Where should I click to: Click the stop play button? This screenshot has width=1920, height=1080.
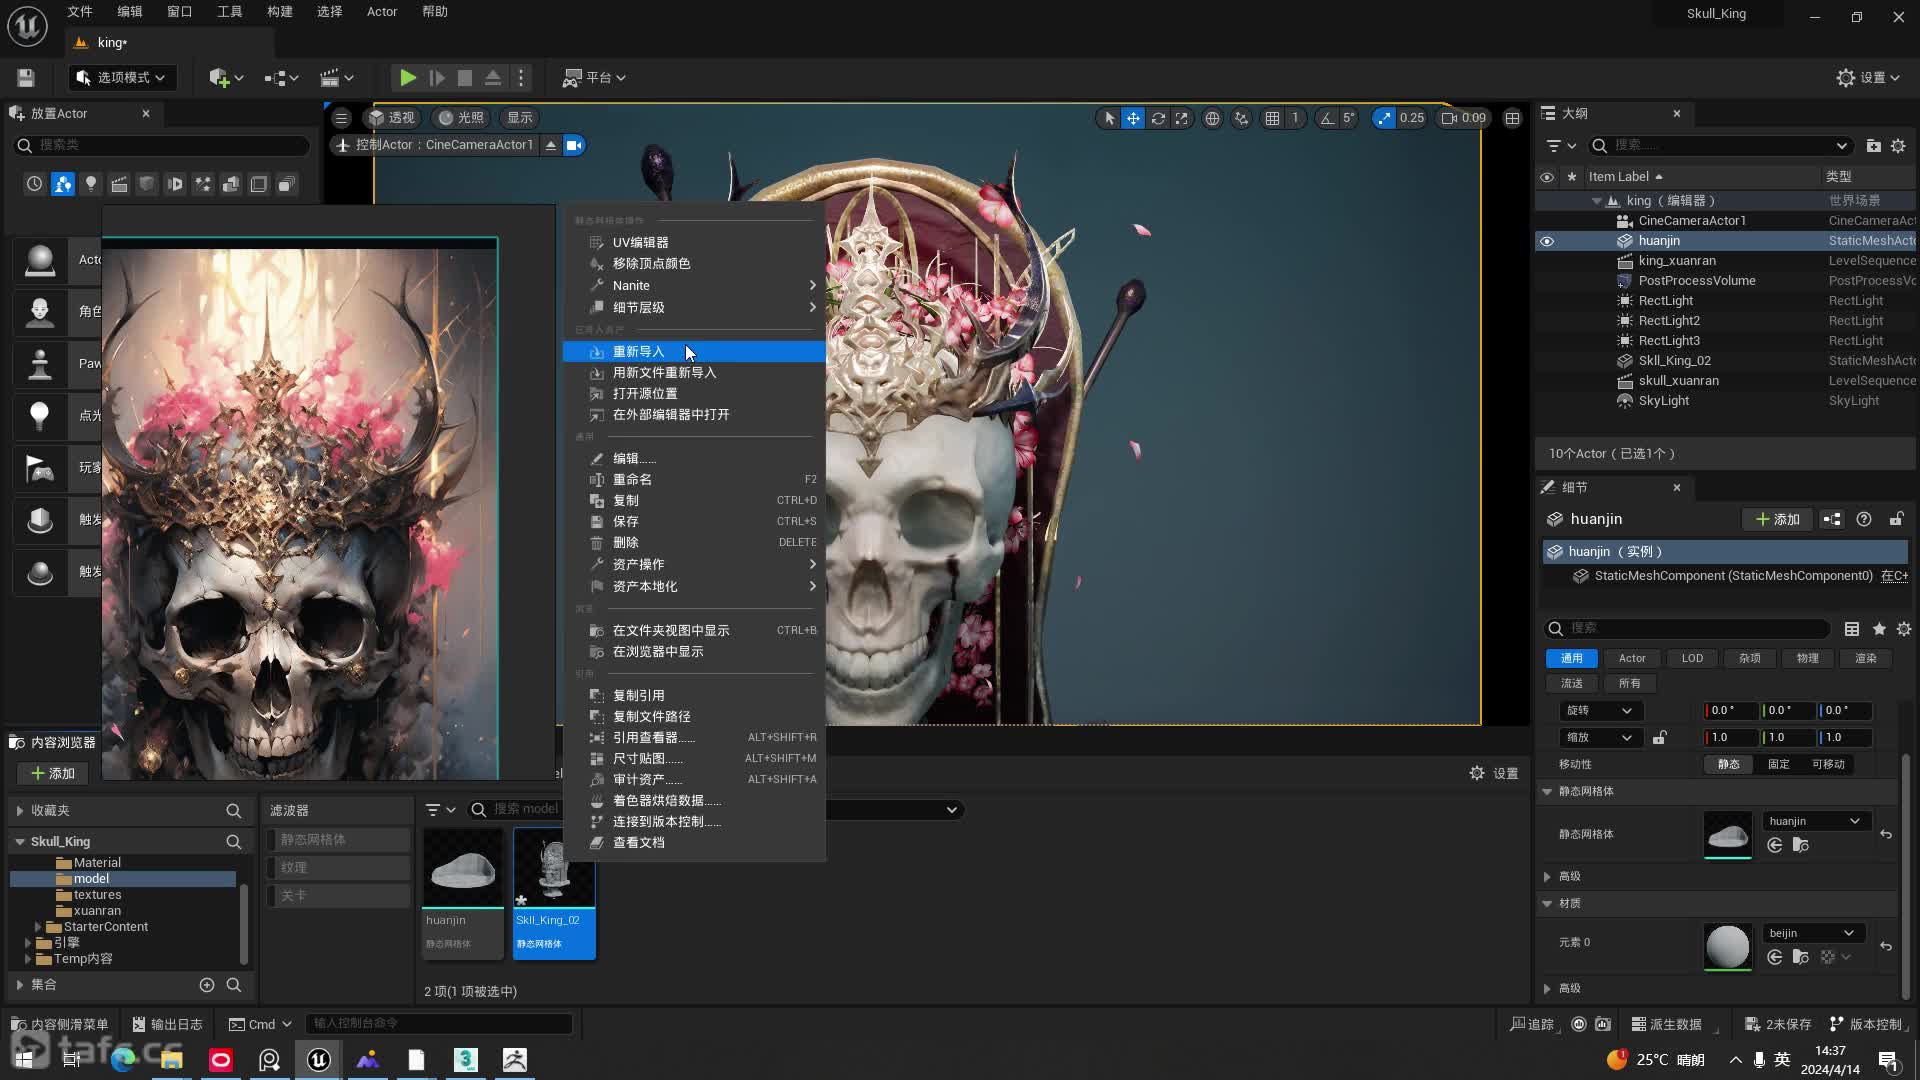(465, 78)
